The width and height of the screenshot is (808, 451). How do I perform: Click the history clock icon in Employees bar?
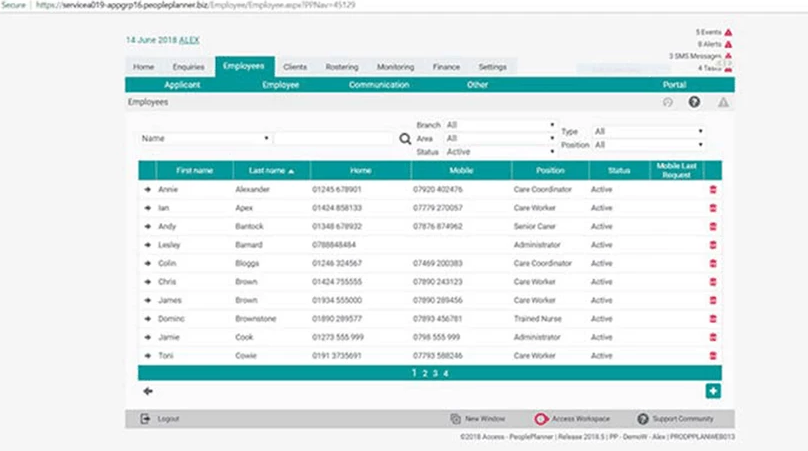click(668, 102)
